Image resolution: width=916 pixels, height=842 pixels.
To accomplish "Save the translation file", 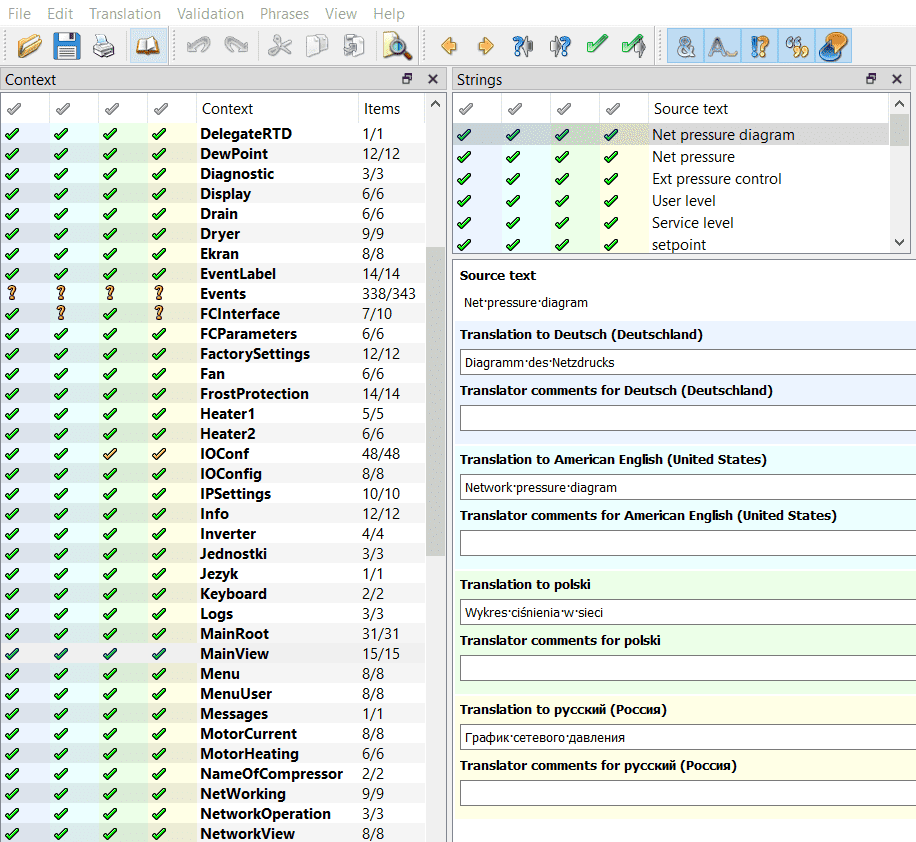I will tap(67, 46).
